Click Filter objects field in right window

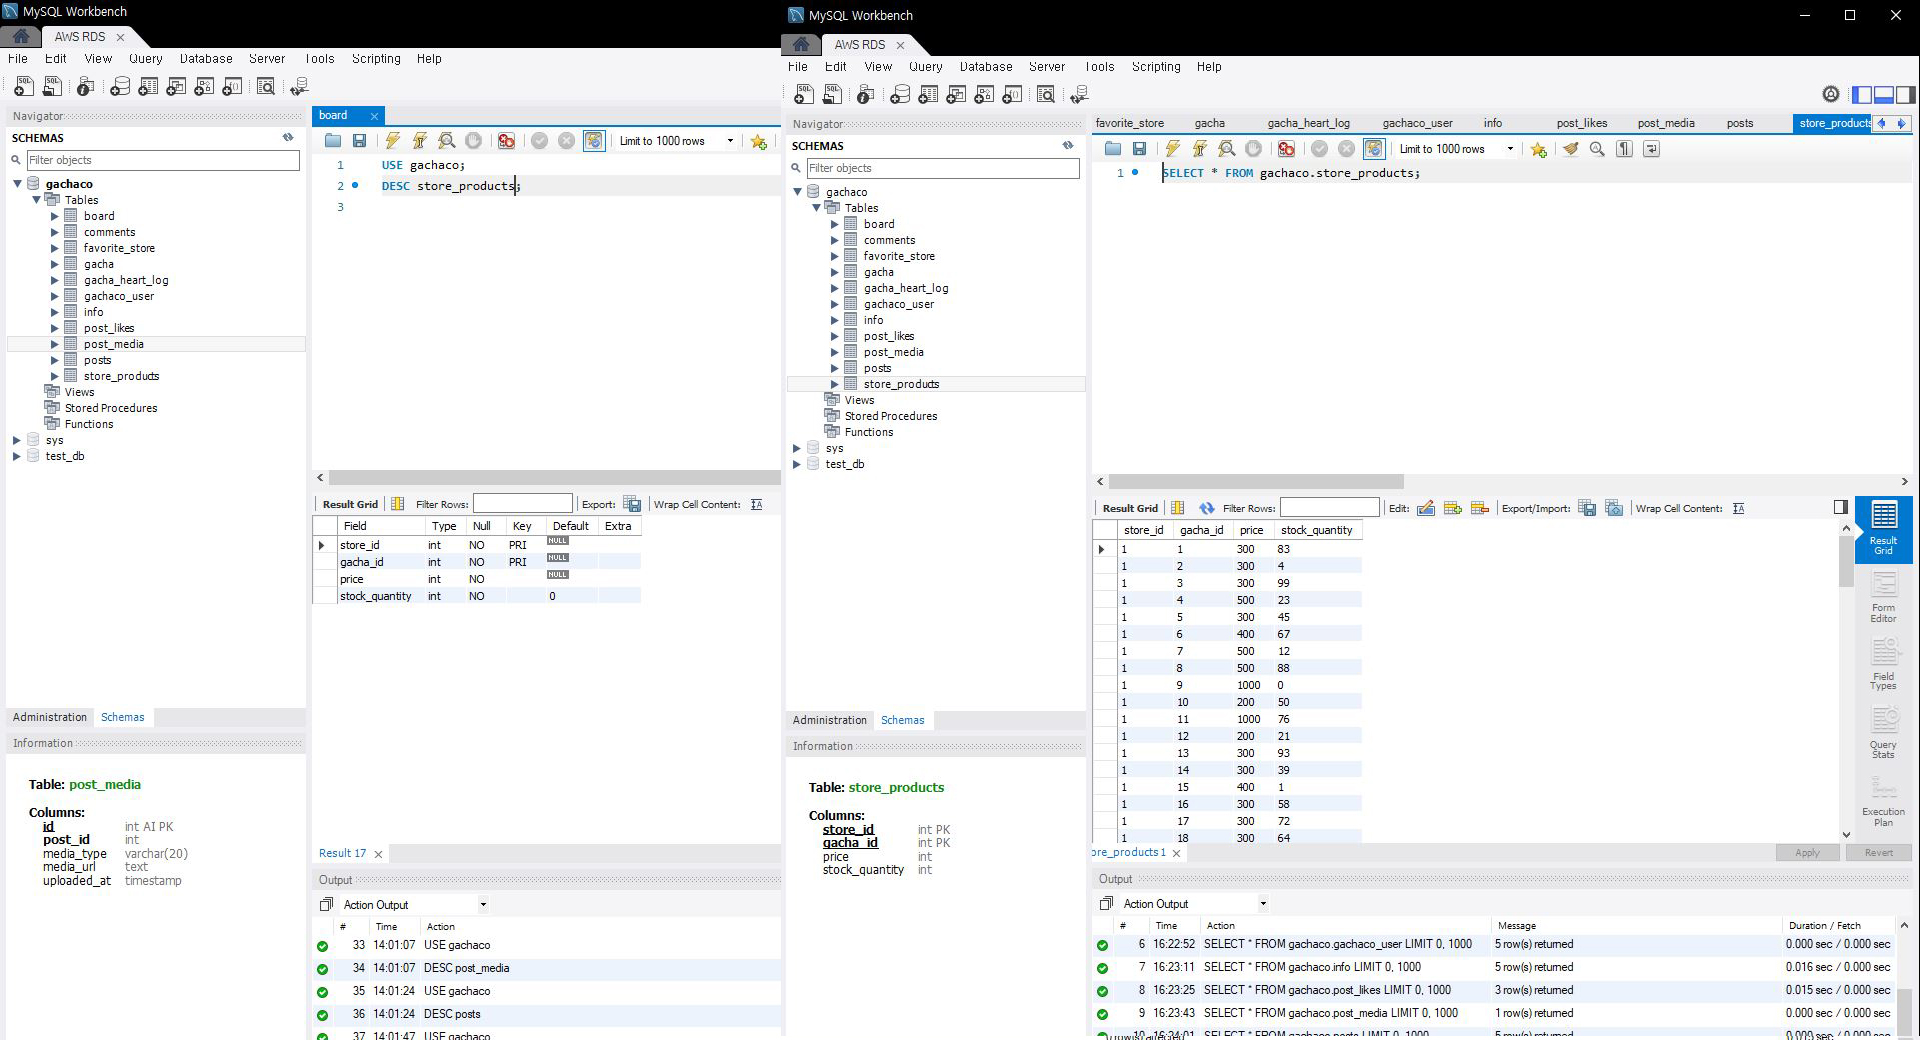tap(943, 168)
